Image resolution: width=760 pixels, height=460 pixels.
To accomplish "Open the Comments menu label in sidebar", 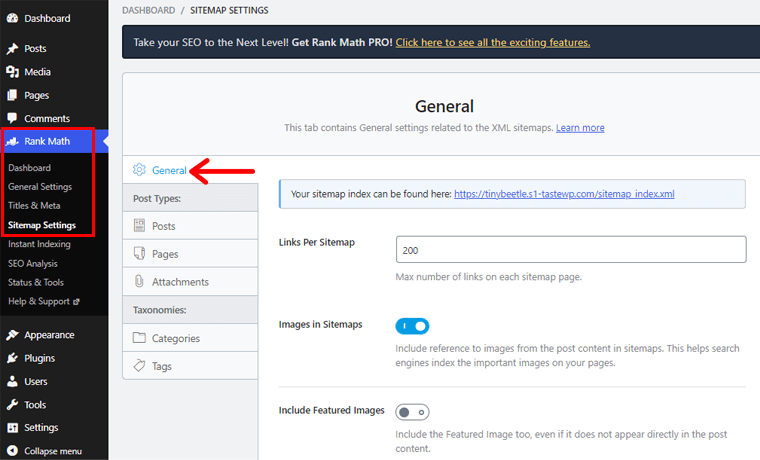I will click(47, 118).
